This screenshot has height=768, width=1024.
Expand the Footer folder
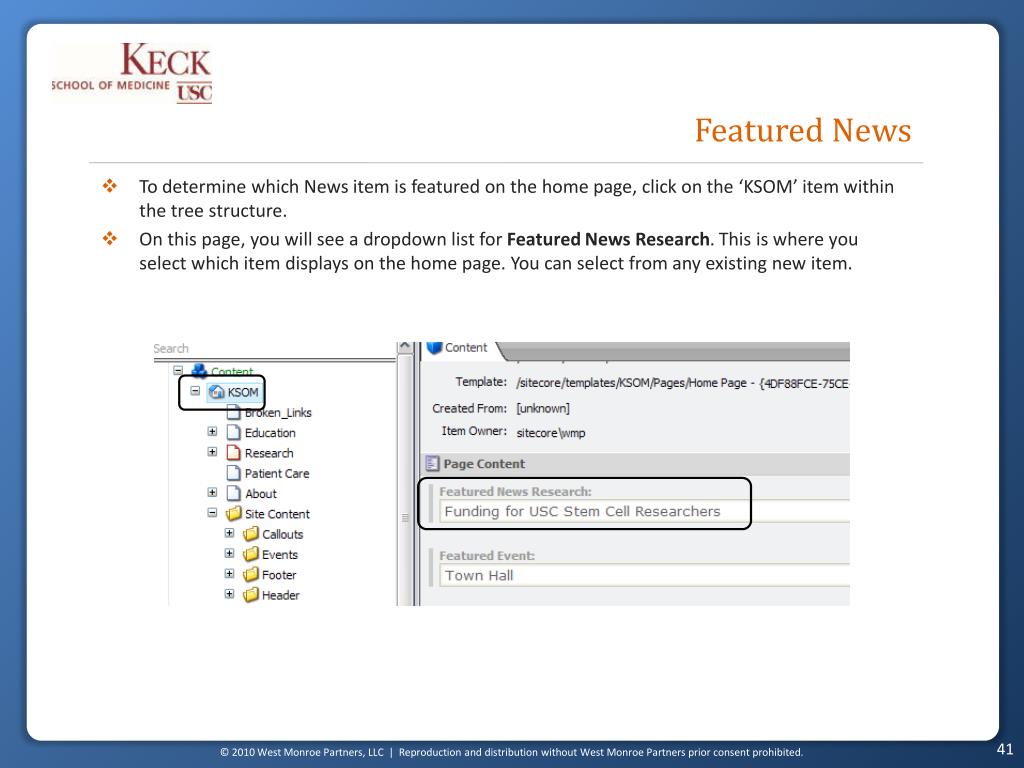tap(229, 573)
